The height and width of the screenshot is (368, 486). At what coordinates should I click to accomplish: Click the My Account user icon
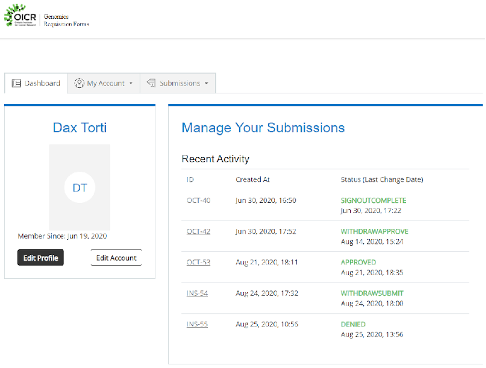(x=79, y=83)
